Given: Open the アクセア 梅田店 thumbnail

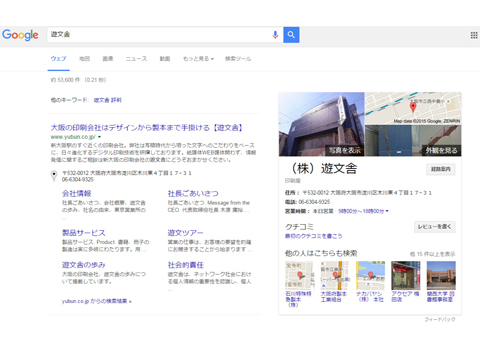Looking at the screenshot, I should (405, 276).
